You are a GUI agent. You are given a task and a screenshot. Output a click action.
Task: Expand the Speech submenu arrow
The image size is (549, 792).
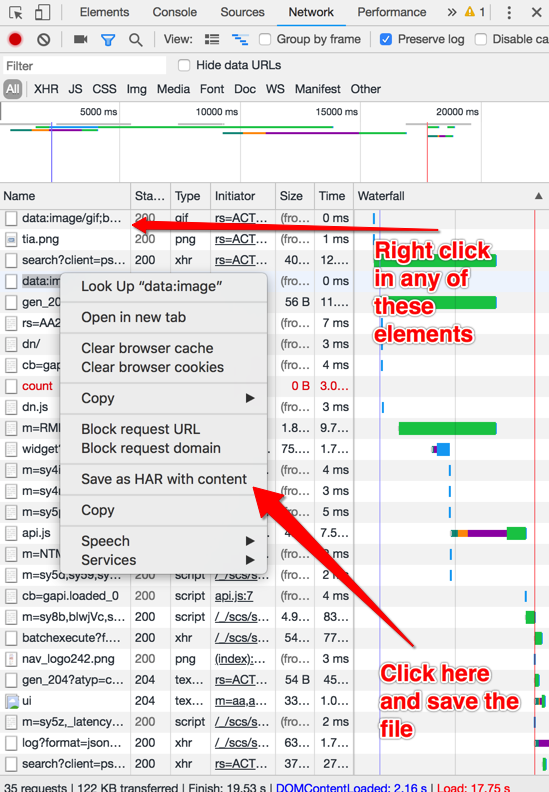250,541
